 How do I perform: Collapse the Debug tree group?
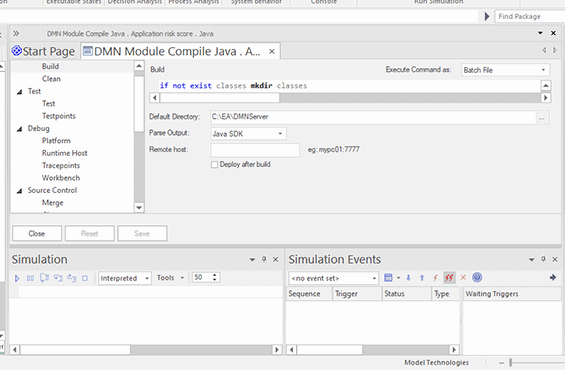[19, 129]
